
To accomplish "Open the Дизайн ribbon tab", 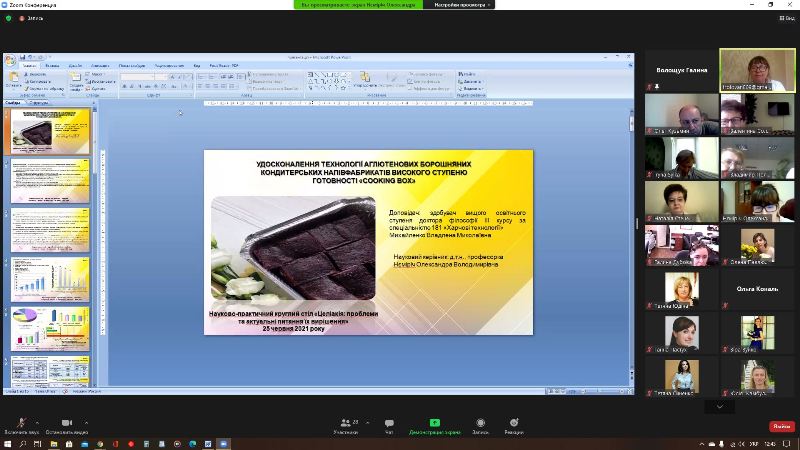I will coord(75,66).
